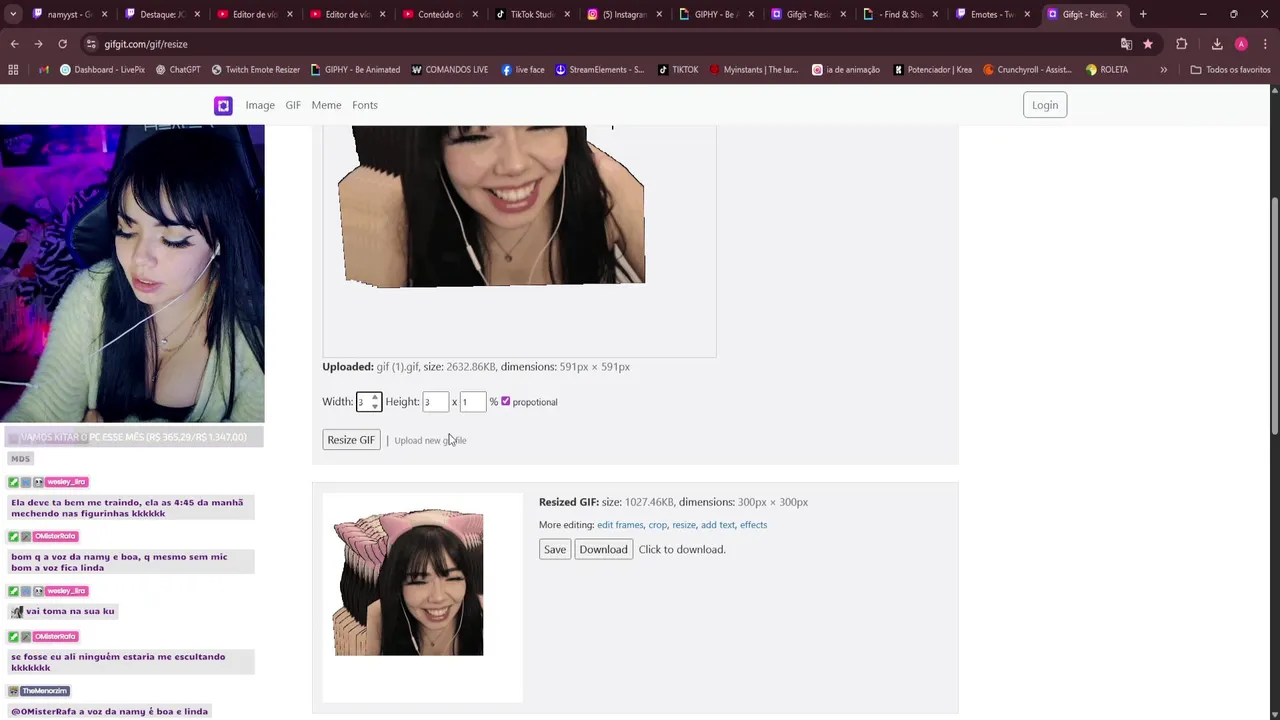Open the downloads icon
Viewport: 1280px width, 720px height.
[1217, 44]
